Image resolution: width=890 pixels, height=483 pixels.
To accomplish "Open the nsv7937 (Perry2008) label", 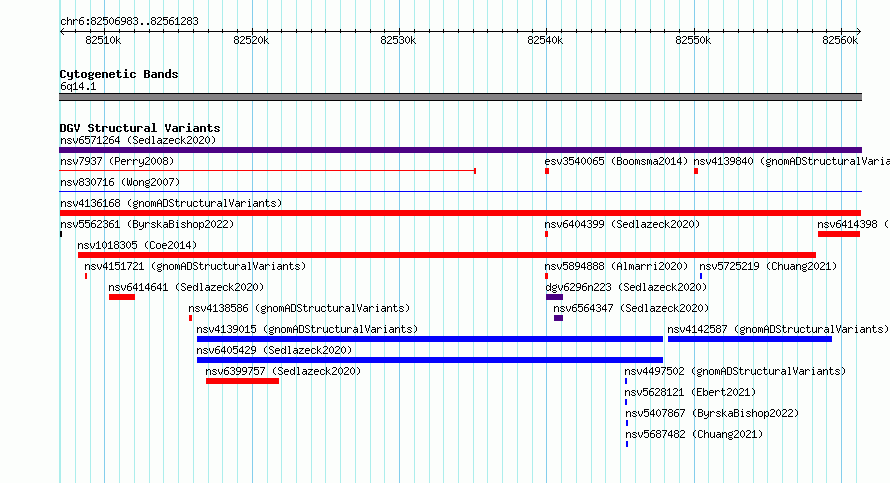I will click(x=117, y=161).
